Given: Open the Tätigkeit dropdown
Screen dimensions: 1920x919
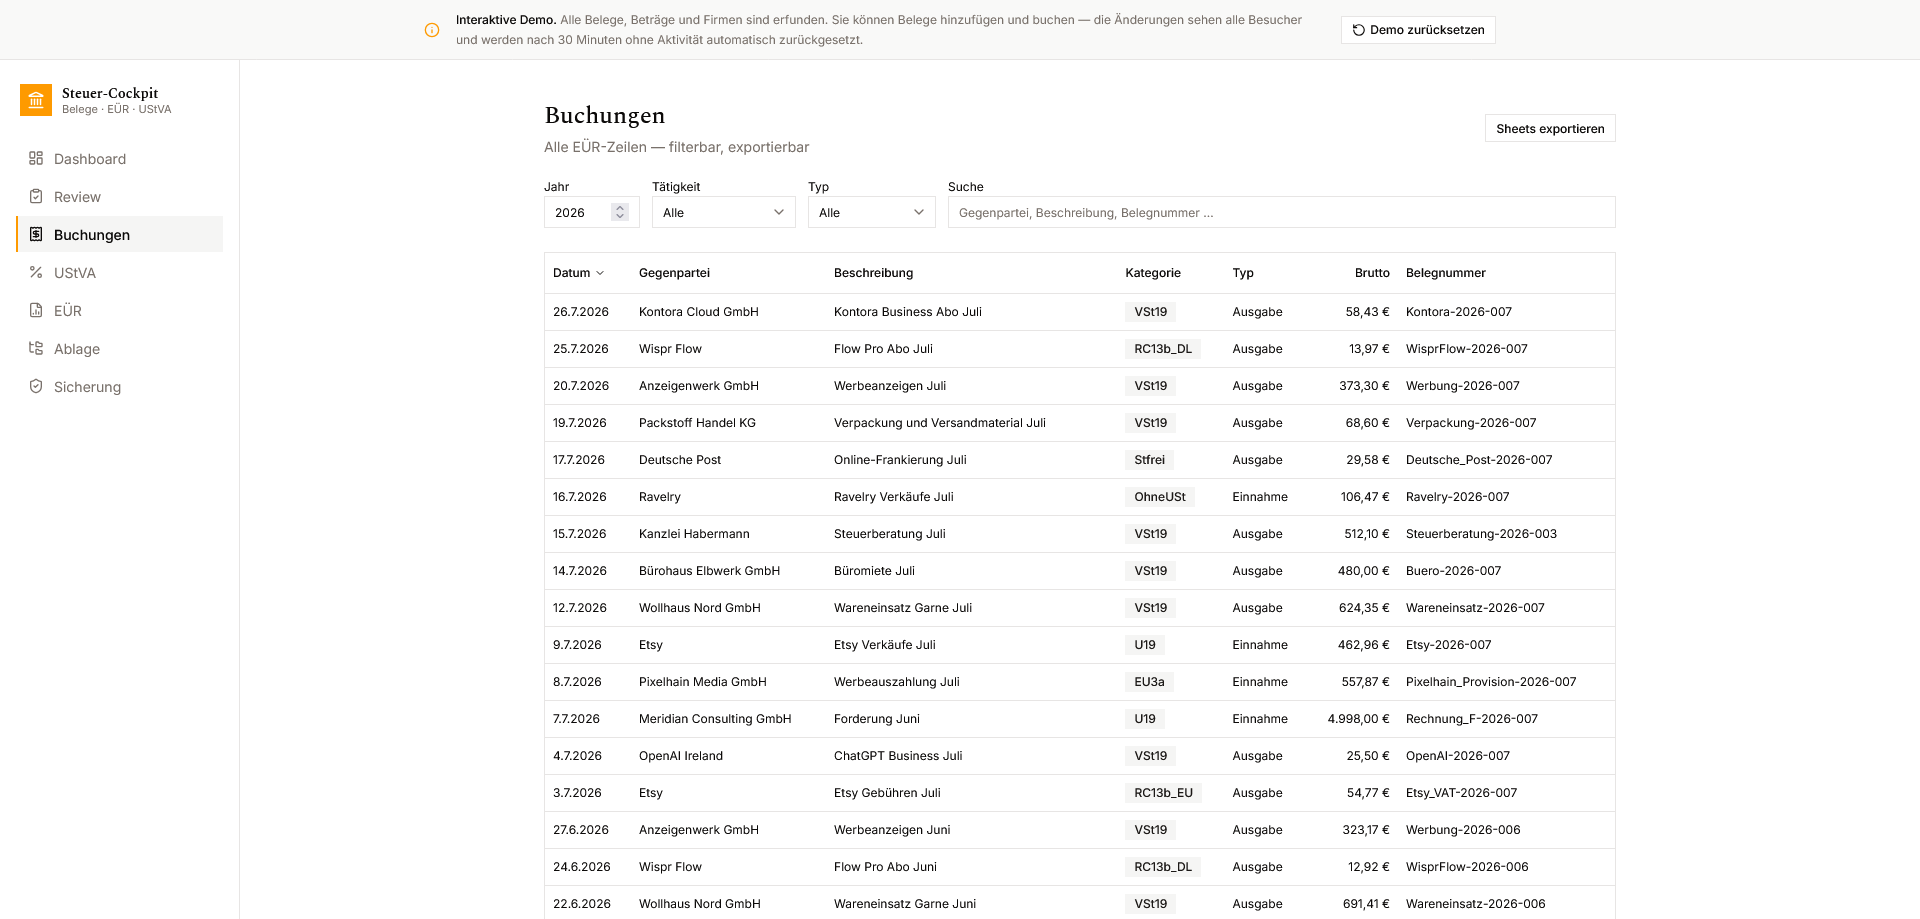Looking at the screenshot, I should [724, 212].
